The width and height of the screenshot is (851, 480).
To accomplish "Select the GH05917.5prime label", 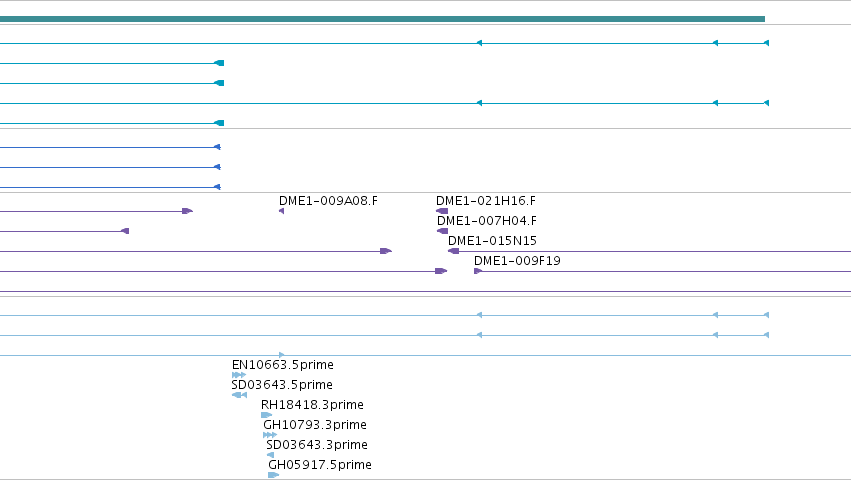I will click(x=320, y=465).
